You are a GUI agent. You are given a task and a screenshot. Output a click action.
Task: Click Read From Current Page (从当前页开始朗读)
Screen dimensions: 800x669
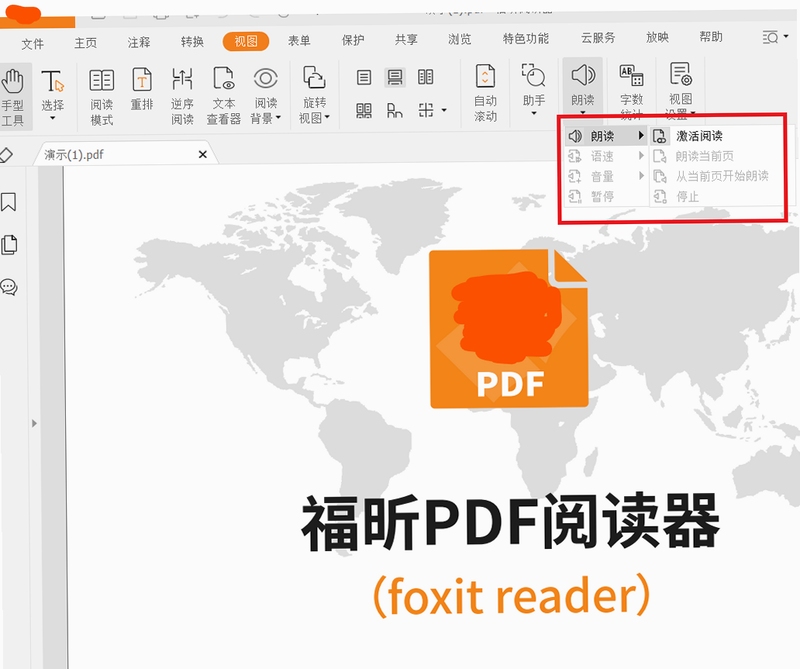717,176
